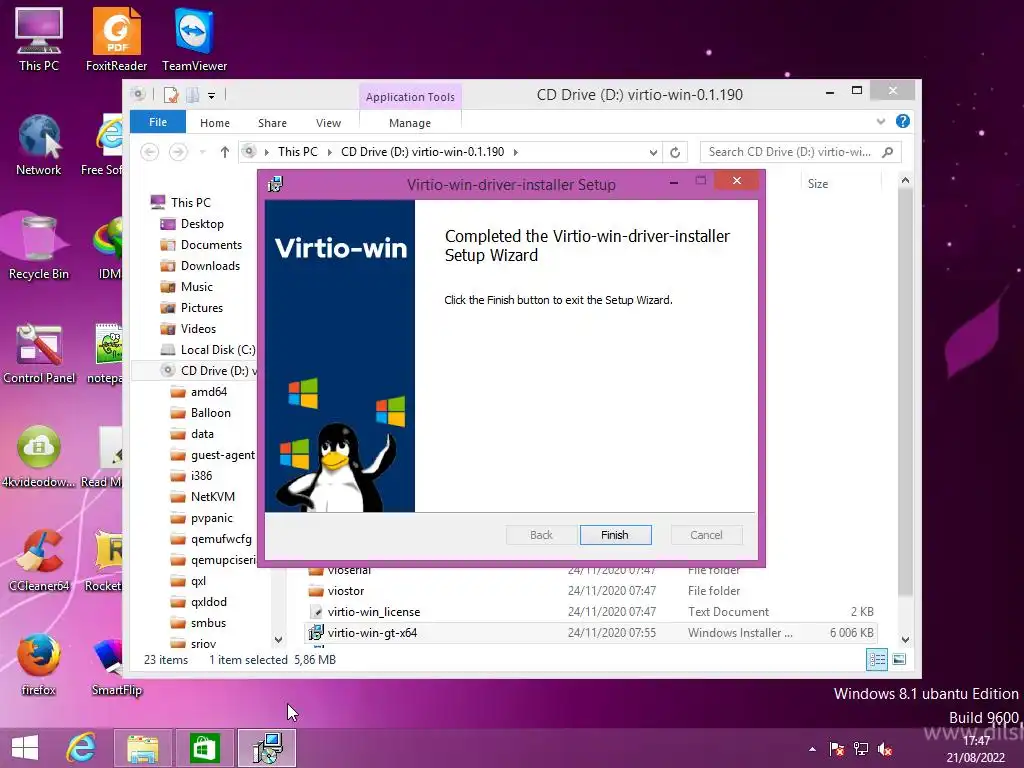1024x768 pixels.
Task: Select Local Disk (C:) in tree
Action: click(x=217, y=350)
